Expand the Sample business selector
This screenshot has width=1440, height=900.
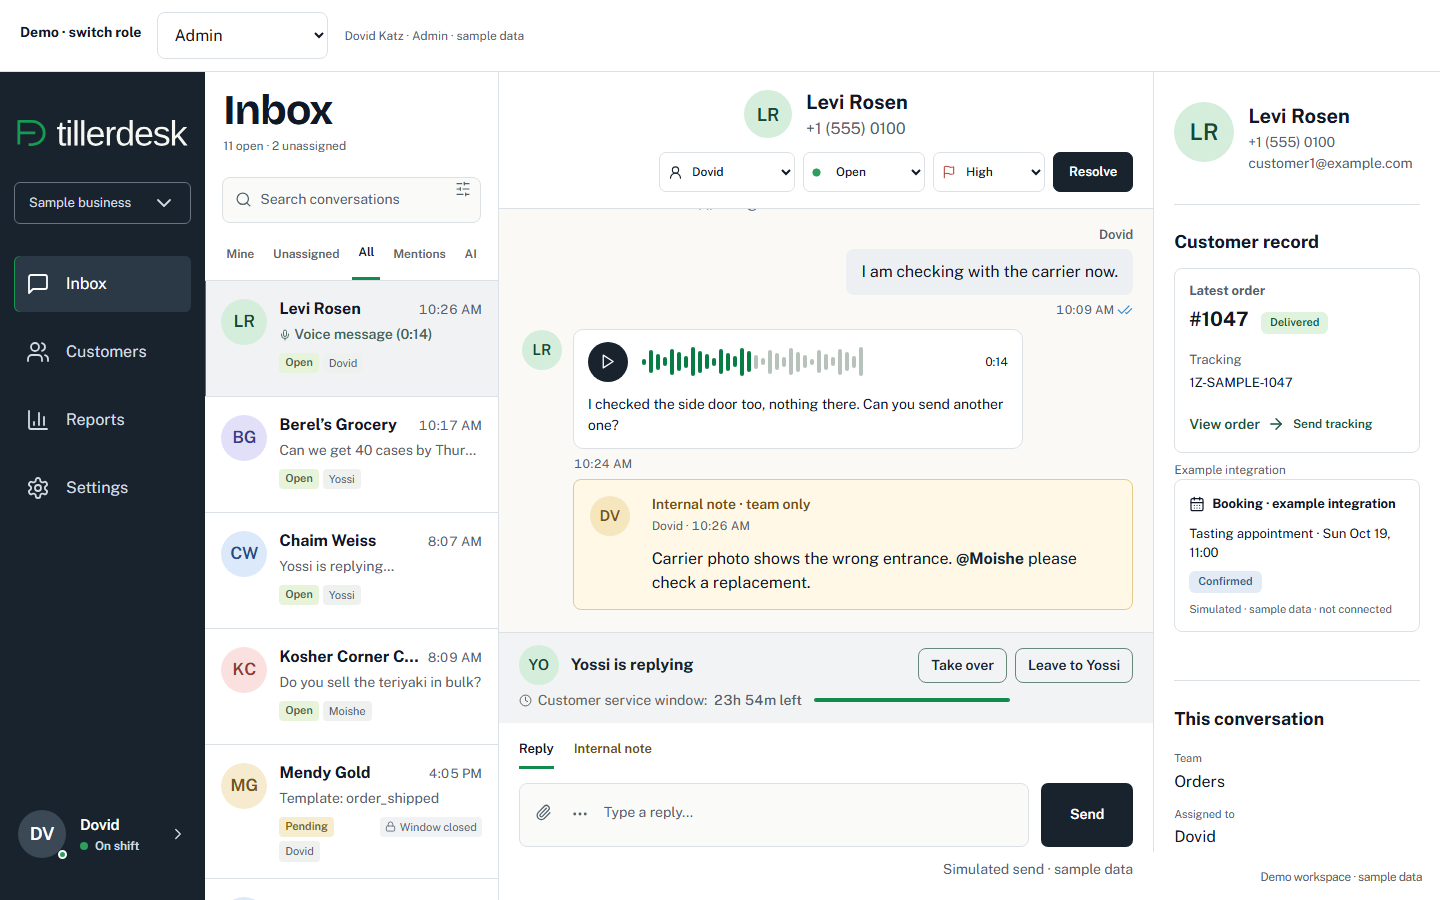click(102, 203)
